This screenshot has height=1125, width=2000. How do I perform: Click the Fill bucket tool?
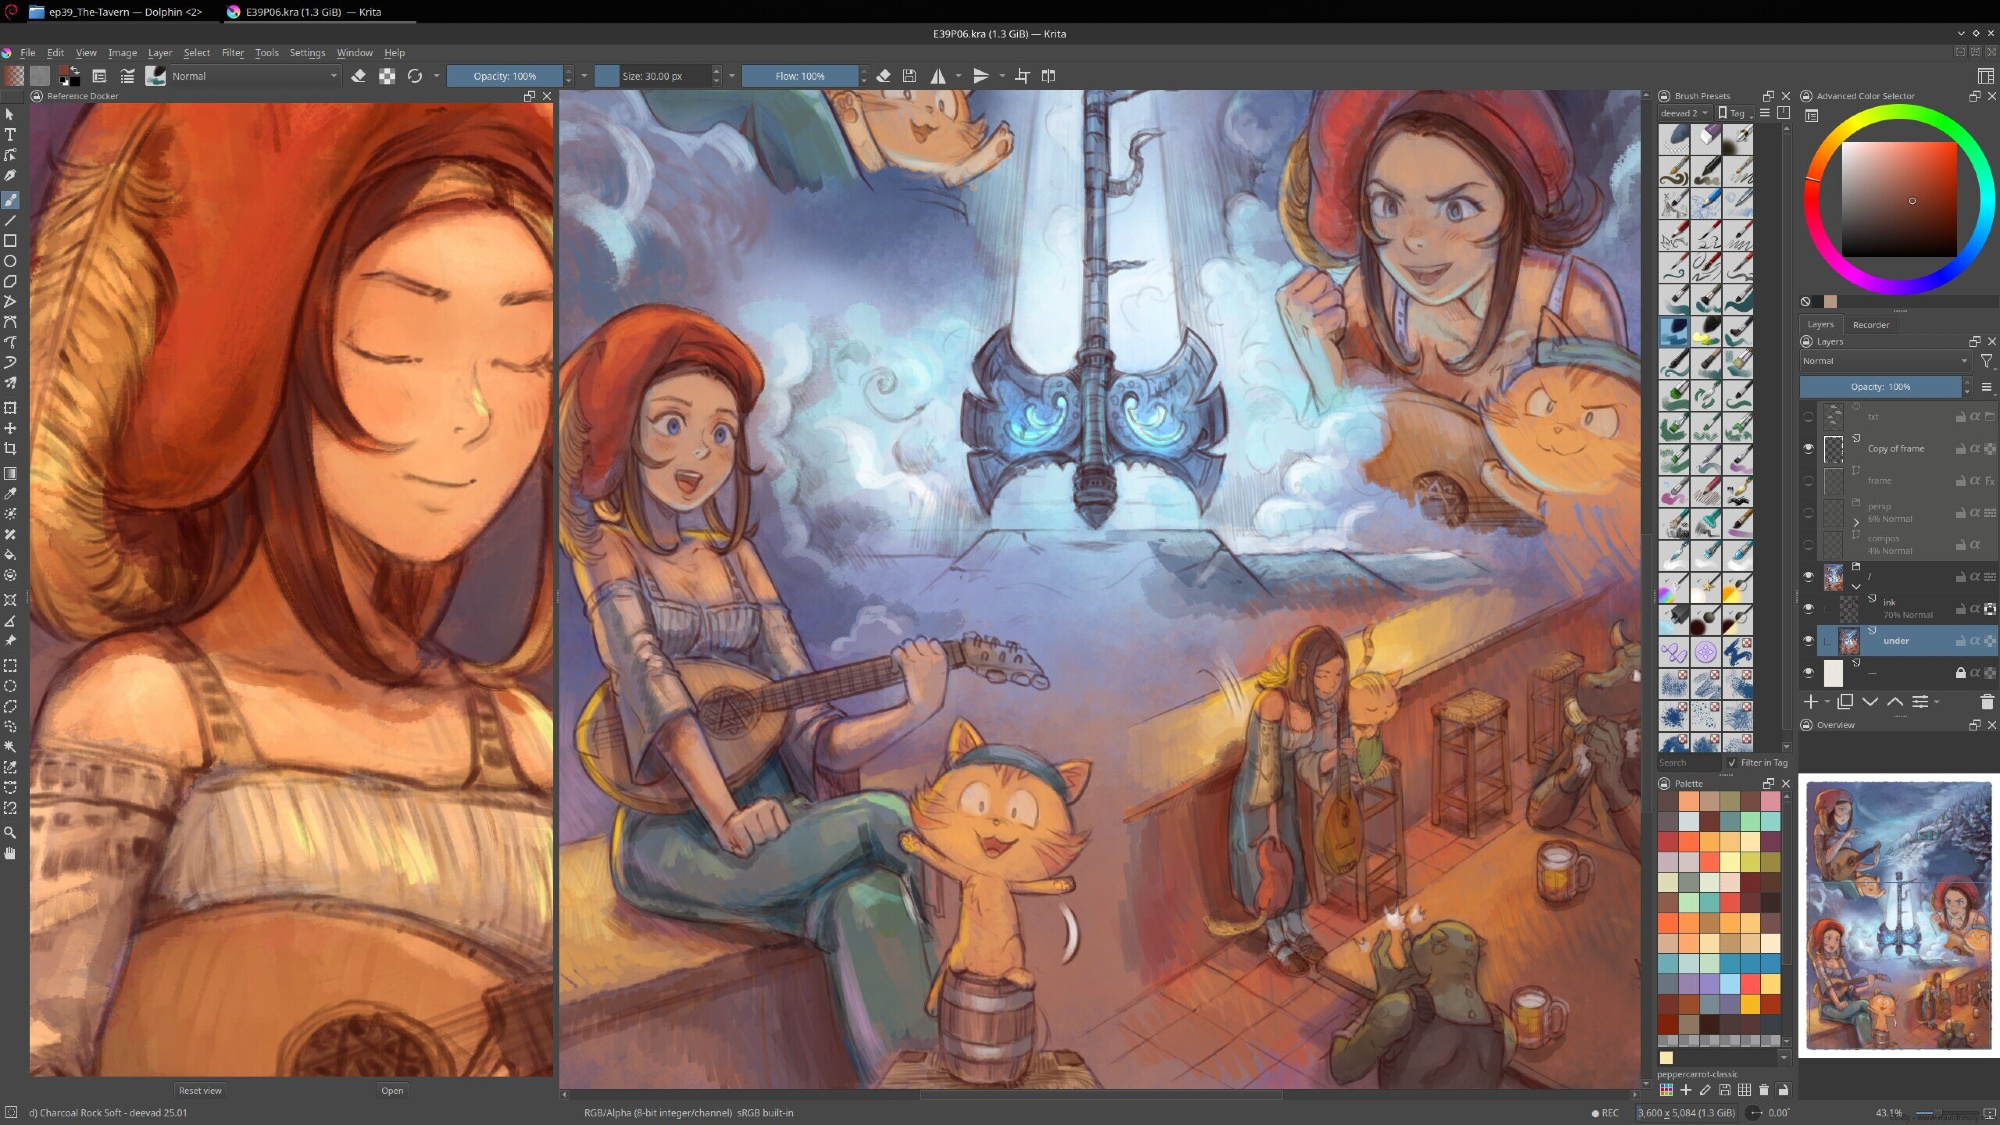10,554
